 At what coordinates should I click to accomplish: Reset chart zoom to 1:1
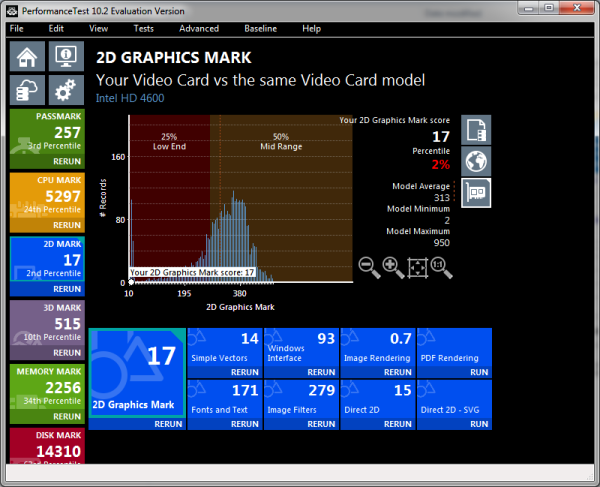click(x=441, y=267)
